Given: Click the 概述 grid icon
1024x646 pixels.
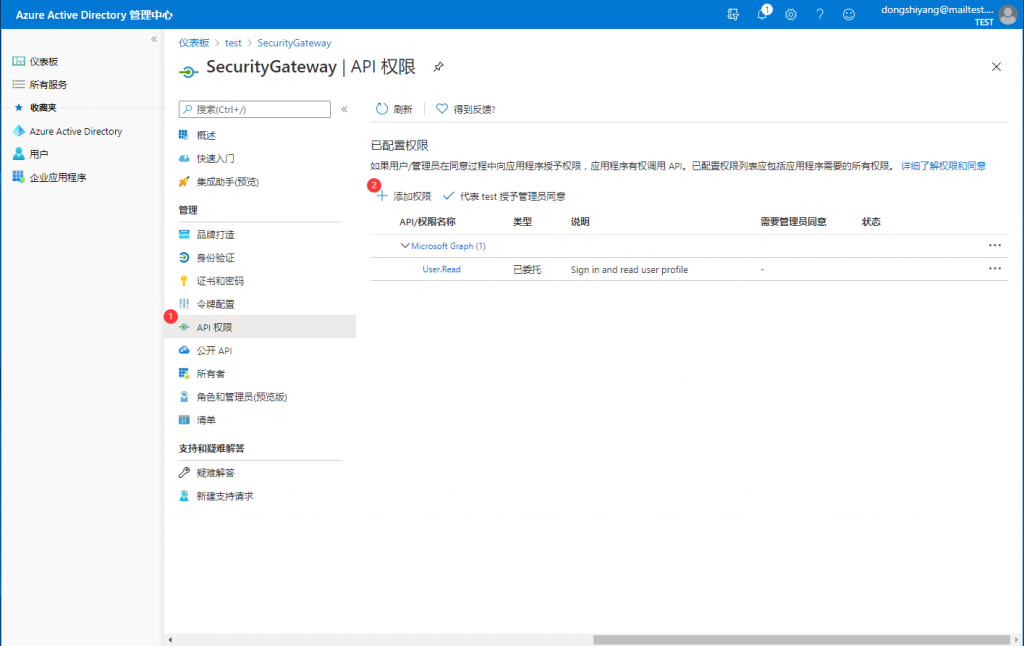Looking at the screenshot, I should coord(184,135).
